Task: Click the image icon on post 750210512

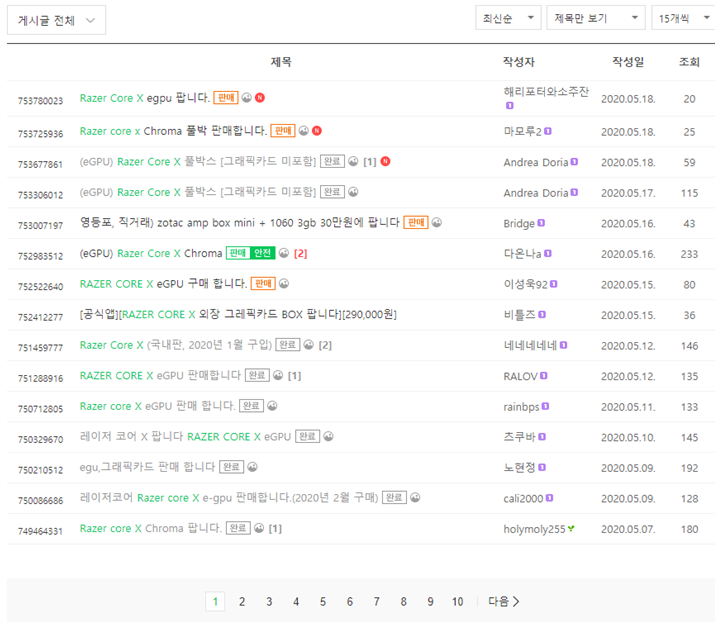Action: tap(253, 467)
